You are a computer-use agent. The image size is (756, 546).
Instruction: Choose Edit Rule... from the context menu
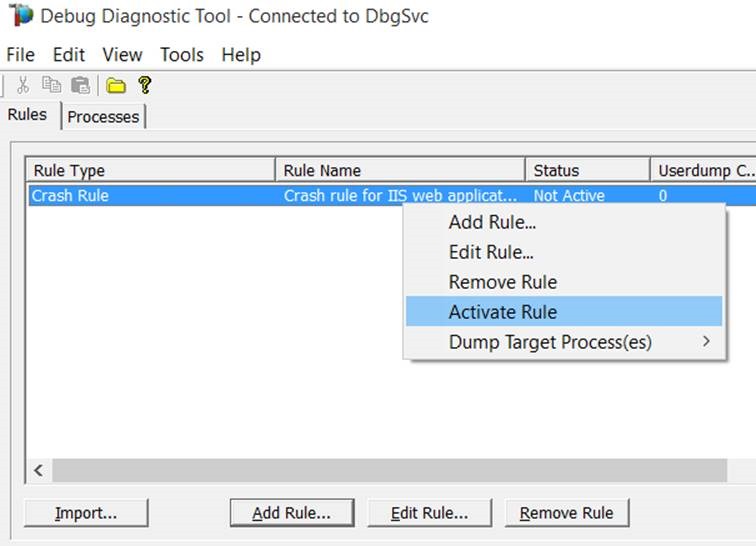click(x=491, y=252)
